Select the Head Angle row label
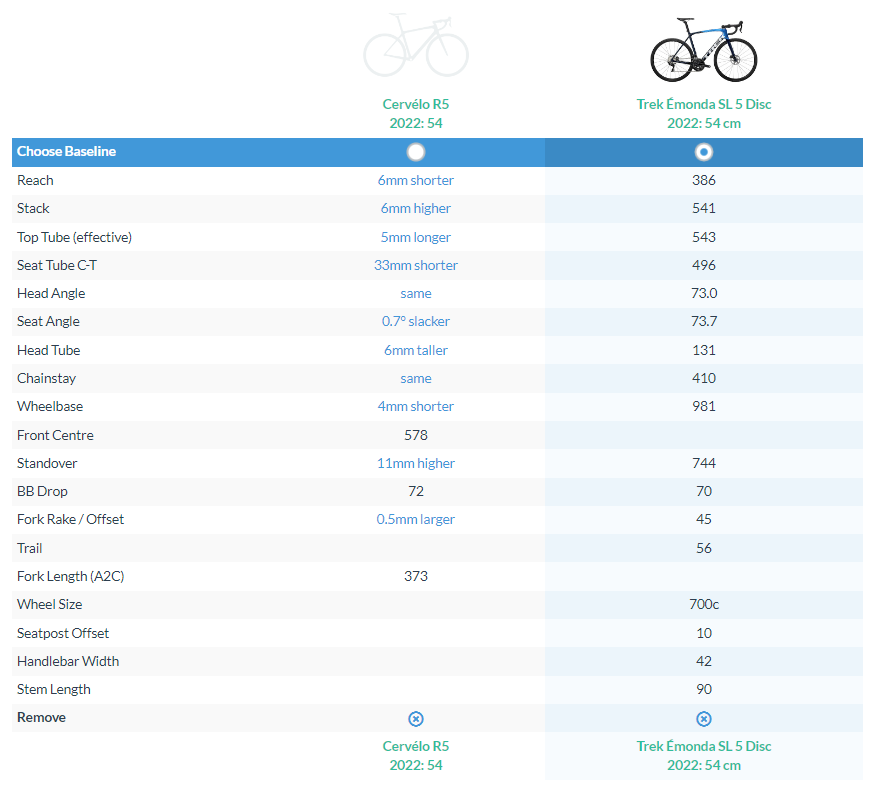869x800 pixels. pyautogui.click(x=51, y=293)
